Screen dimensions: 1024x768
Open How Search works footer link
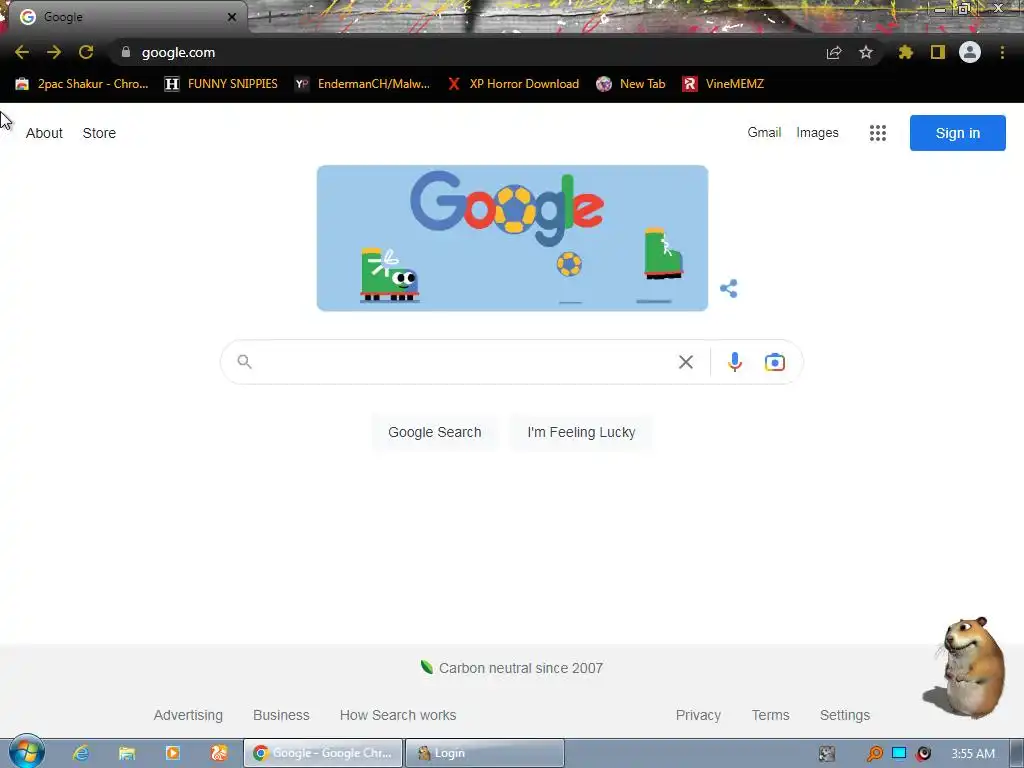click(398, 715)
